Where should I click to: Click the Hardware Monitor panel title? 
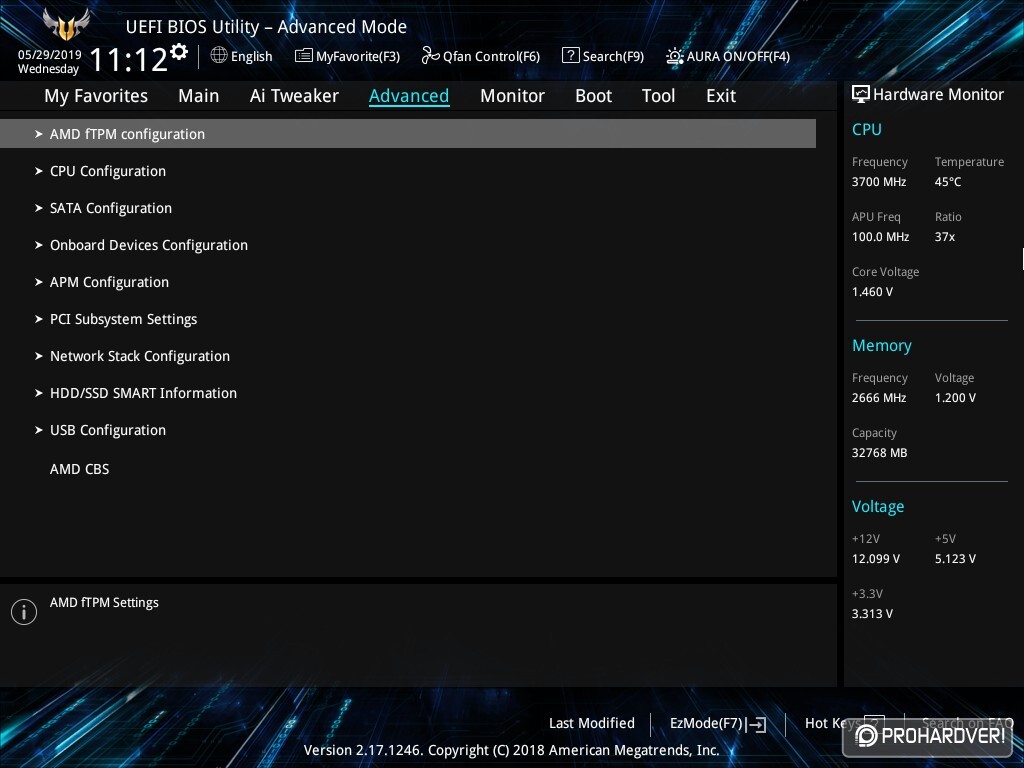(x=938, y=95)
